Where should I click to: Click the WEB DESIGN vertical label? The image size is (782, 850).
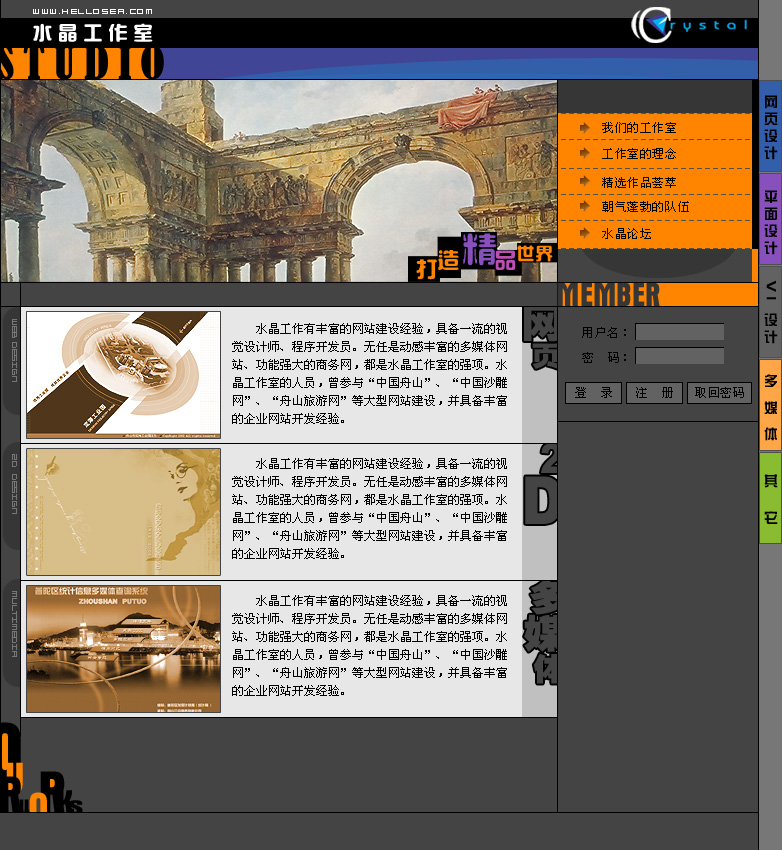point(14,350)
